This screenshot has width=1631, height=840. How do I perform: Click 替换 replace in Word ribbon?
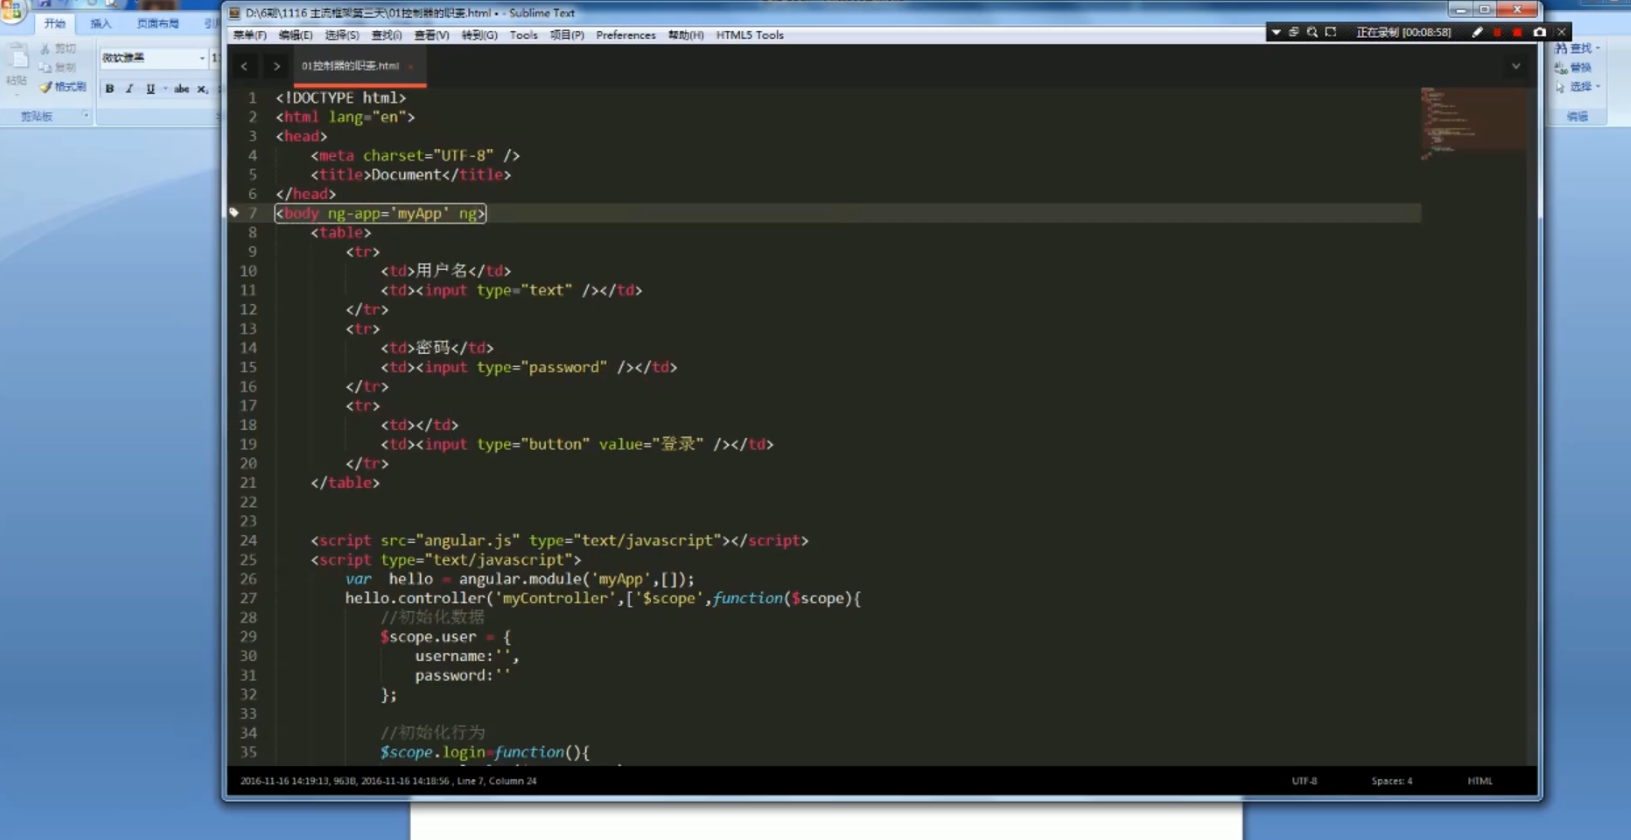(1574, 68)
